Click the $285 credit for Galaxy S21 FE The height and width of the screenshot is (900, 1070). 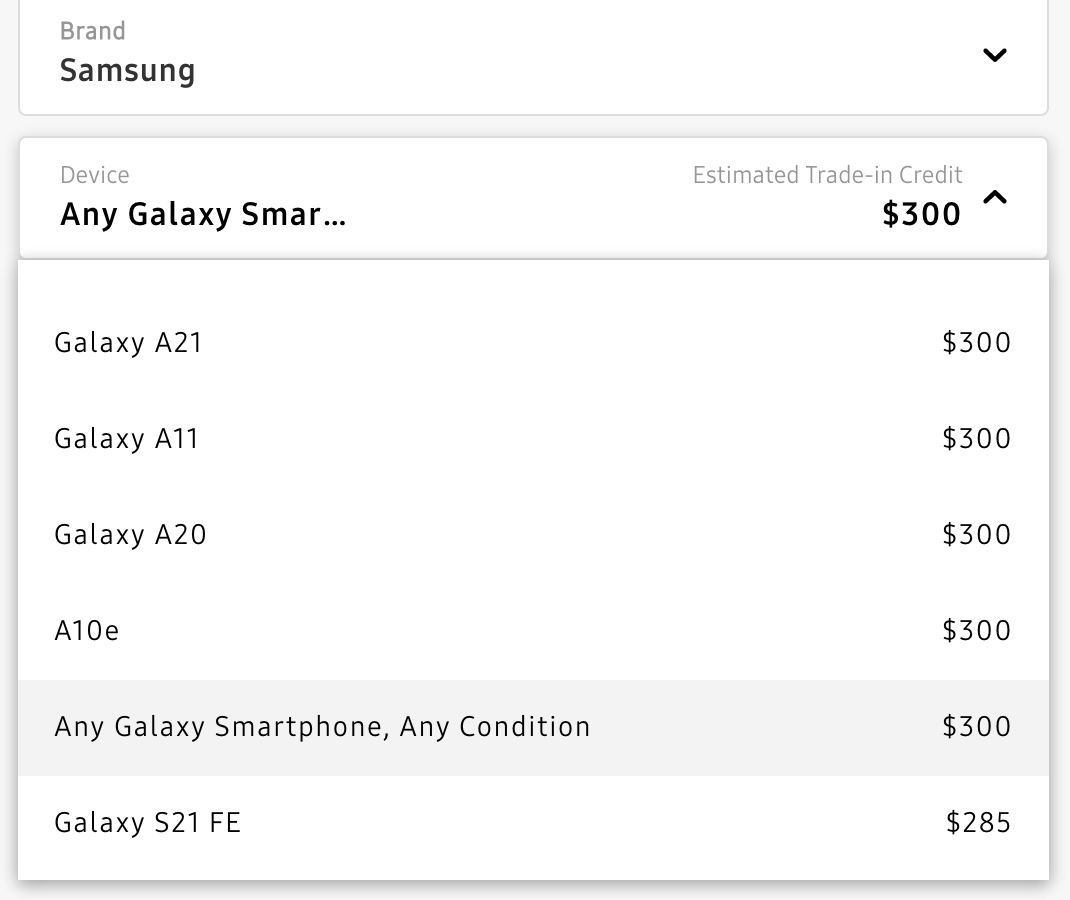tap(978, 823)
